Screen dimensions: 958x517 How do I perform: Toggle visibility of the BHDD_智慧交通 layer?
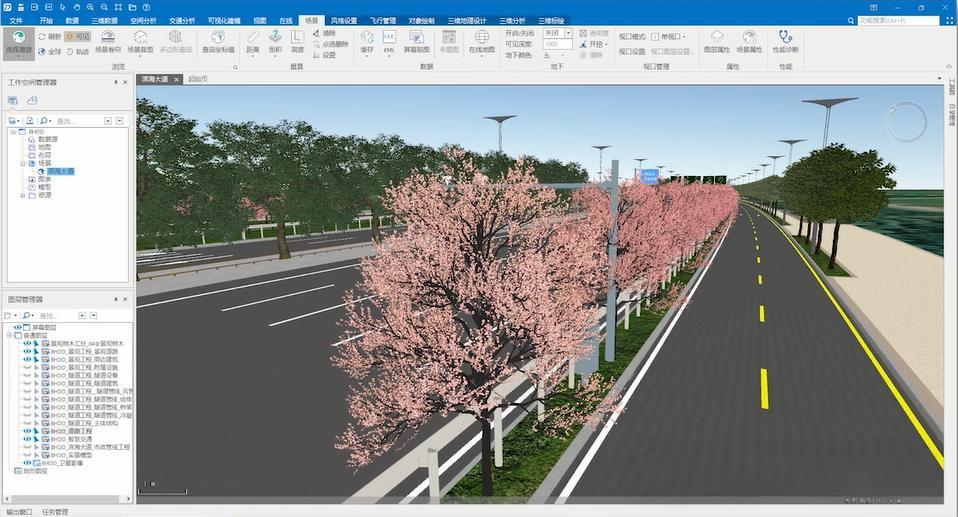pyautogui.click(x=27, y=437)
